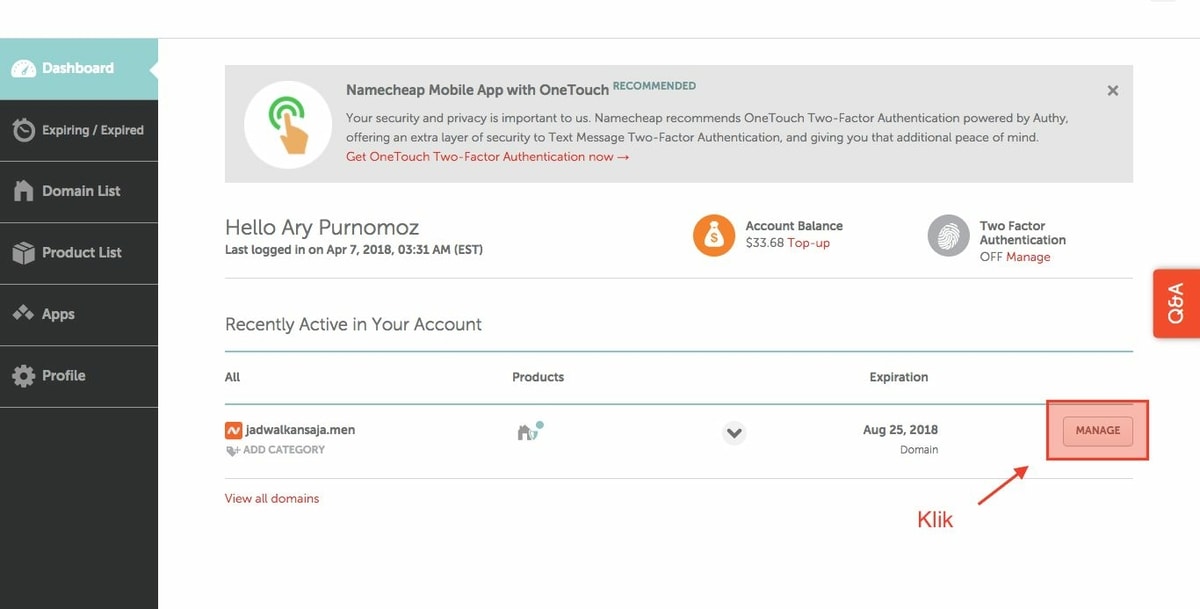Click ADD CATEGORY under jadwalkansaja.men
The height and width of the screenshot is (609, 1200).
tap(284, 450)
